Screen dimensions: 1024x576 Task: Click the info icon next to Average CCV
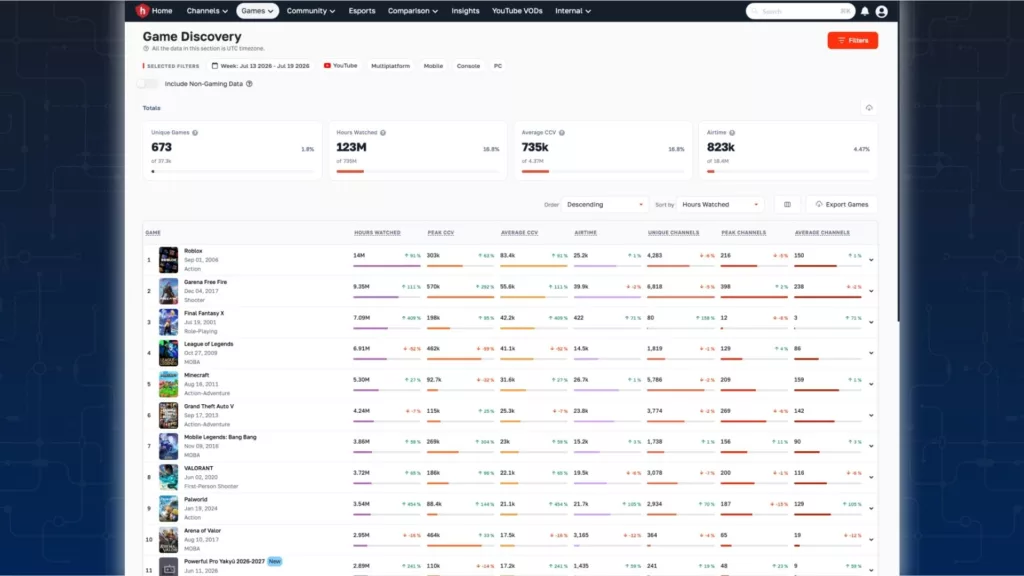(562, 133)
